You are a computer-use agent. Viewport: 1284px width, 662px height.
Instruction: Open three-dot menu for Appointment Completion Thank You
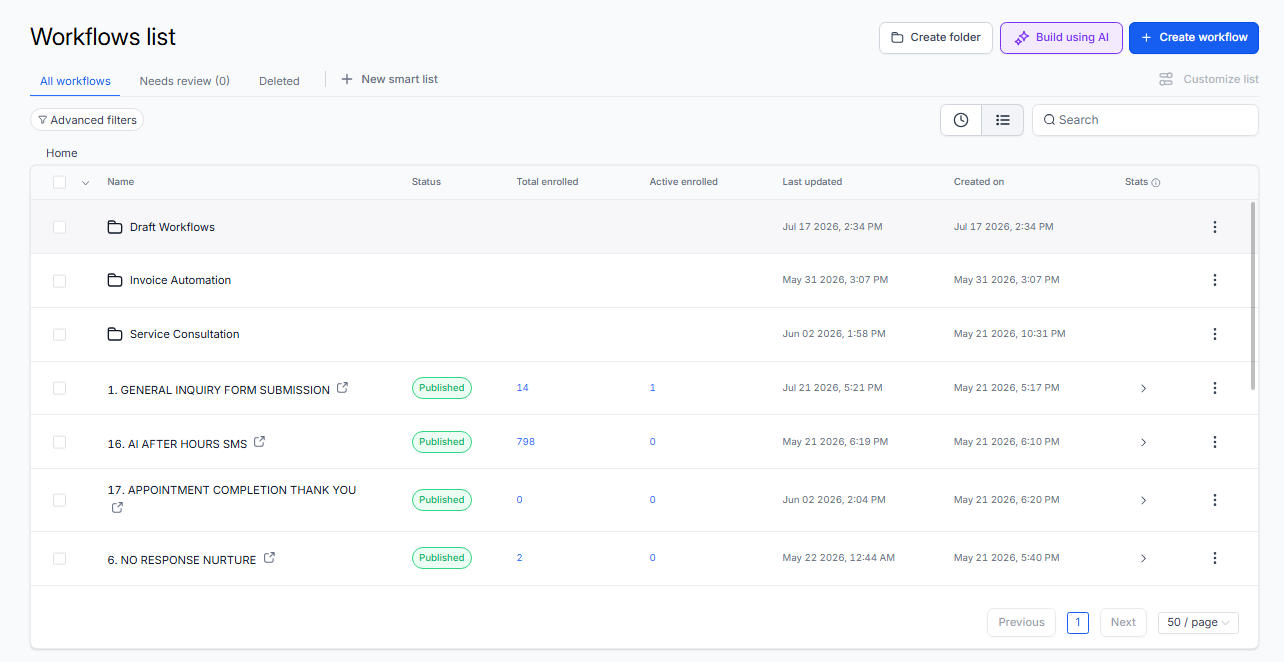click(1215, 500)
